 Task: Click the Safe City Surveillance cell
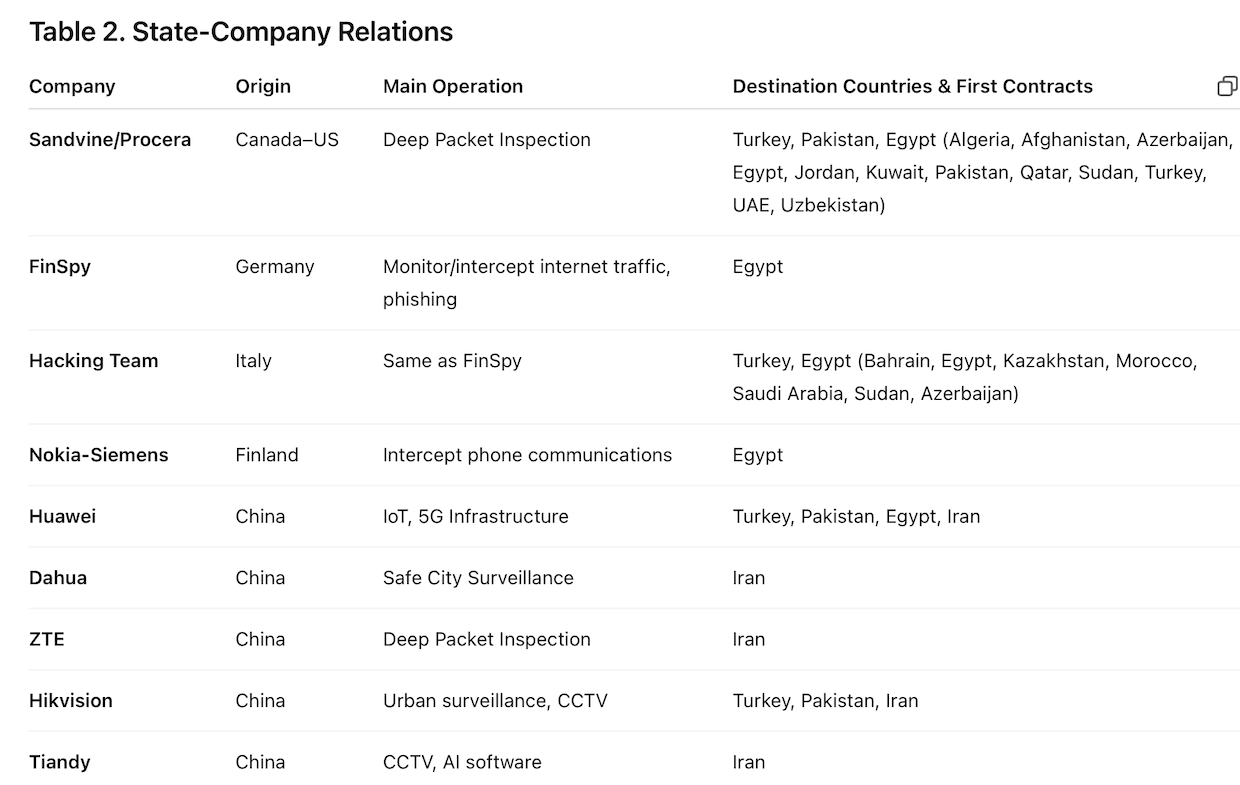pos(478,578)
